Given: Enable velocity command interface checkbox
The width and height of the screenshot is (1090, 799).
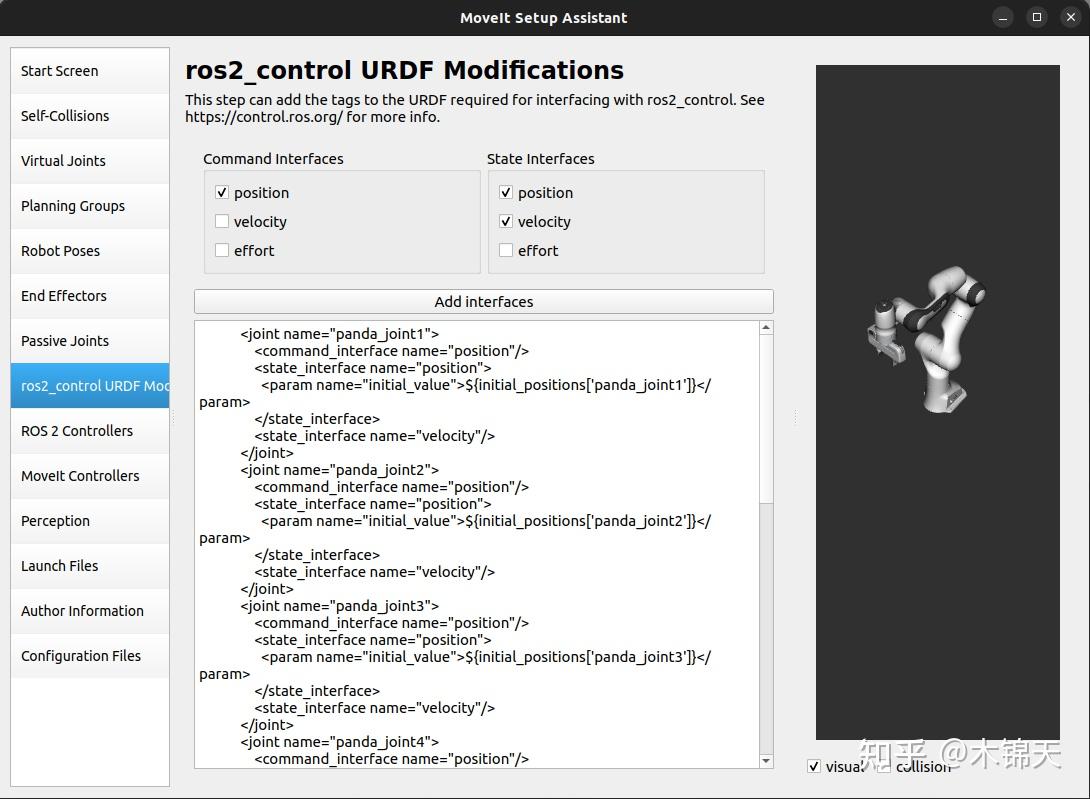Looking at the screenshot, I should (221, 221).
